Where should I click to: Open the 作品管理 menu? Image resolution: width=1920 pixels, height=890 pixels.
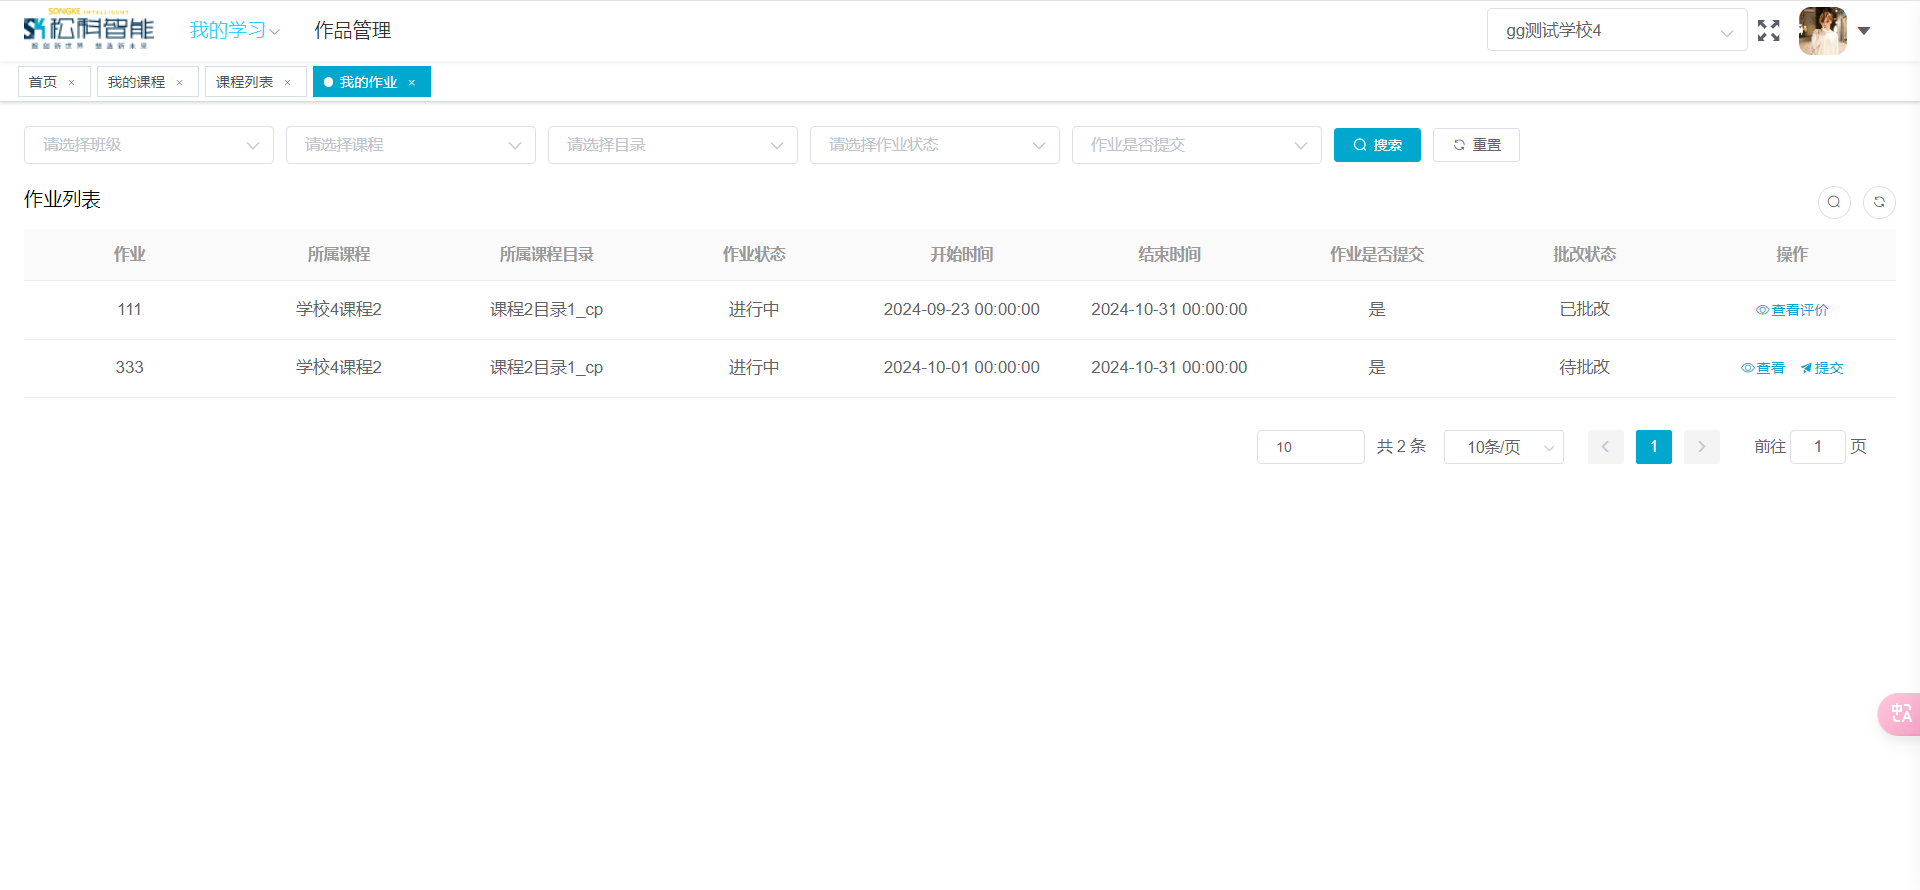[352, 31]
